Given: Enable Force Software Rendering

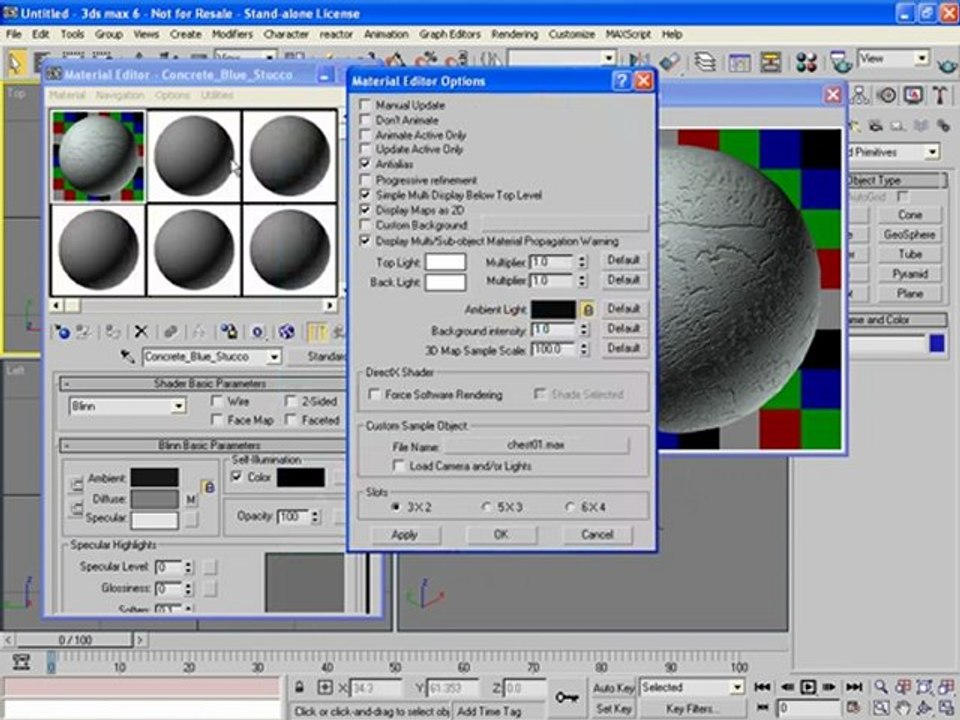Looking at the screenshot, I should tap(374, 395).
